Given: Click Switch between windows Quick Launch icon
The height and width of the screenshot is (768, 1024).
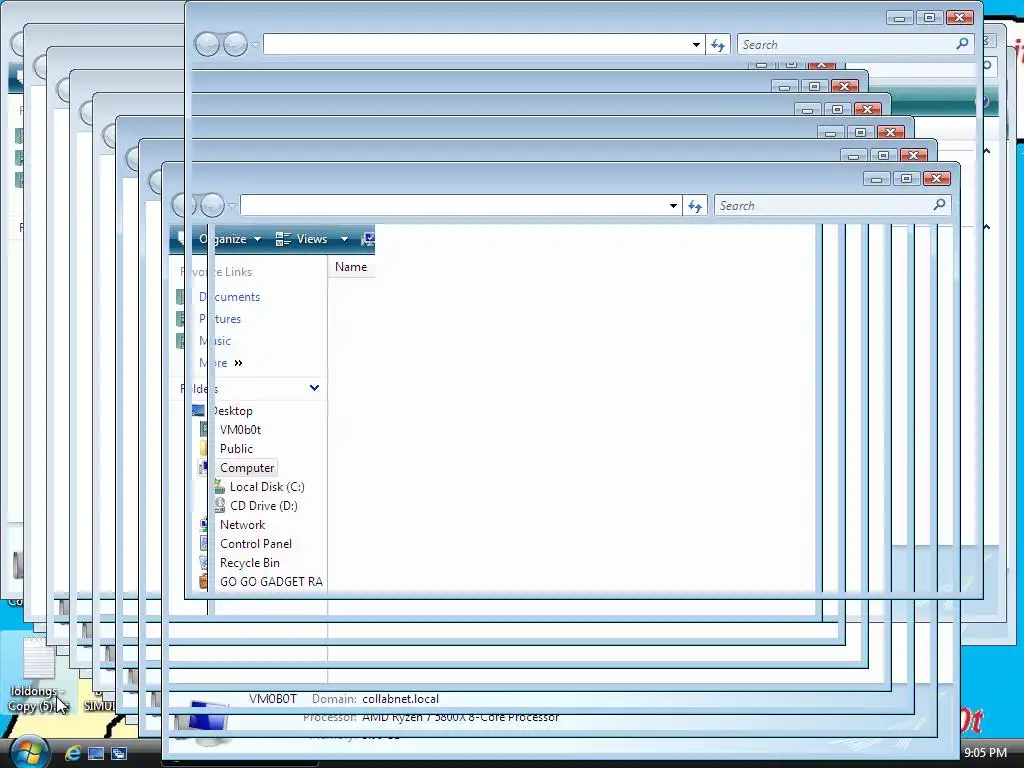Looking at the screenshot, I should coord(119,753).
